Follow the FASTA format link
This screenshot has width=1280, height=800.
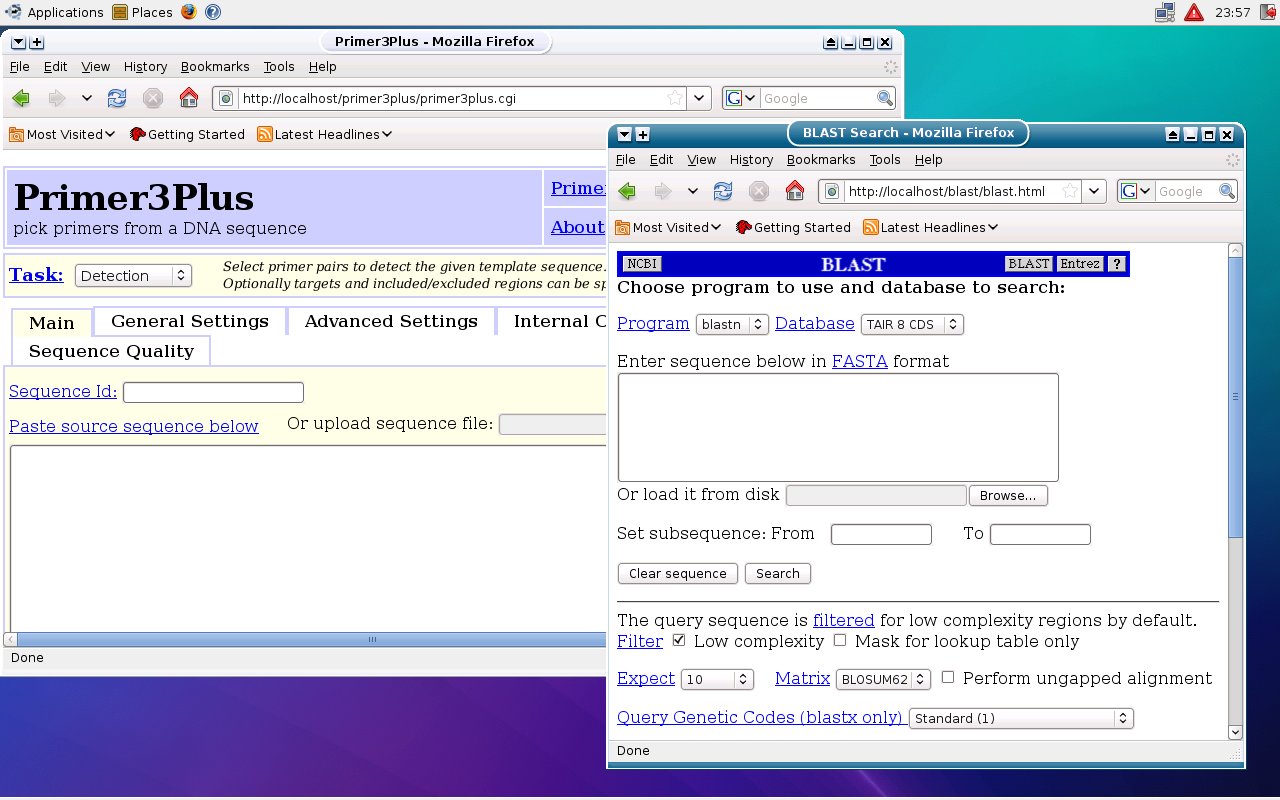(x=860, y=361)
